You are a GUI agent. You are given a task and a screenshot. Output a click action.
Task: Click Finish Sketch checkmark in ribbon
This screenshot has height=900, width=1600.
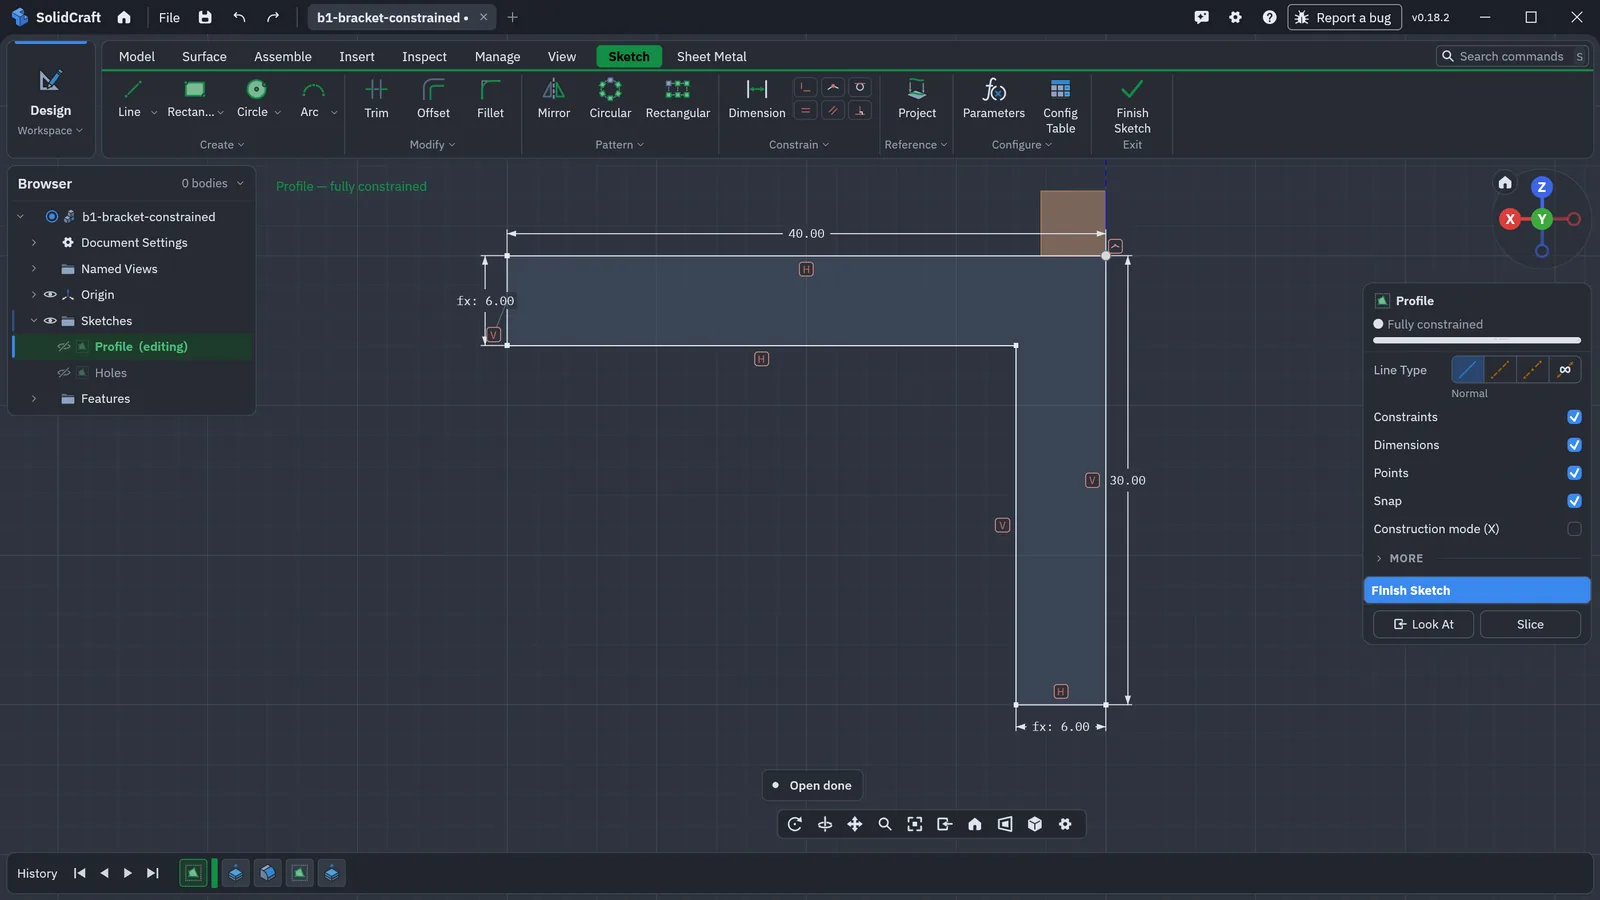click(1132, 106)
